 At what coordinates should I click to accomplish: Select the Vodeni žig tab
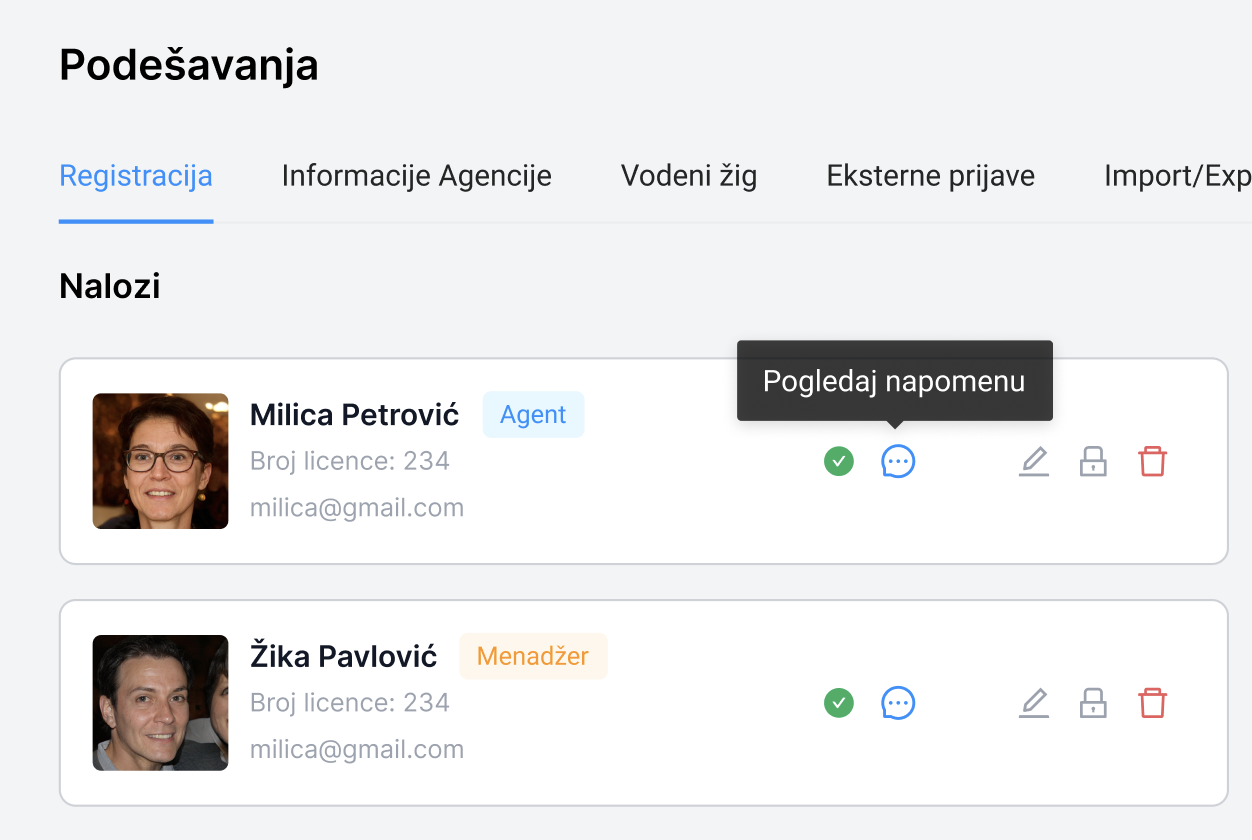click(x=689, y=176)
